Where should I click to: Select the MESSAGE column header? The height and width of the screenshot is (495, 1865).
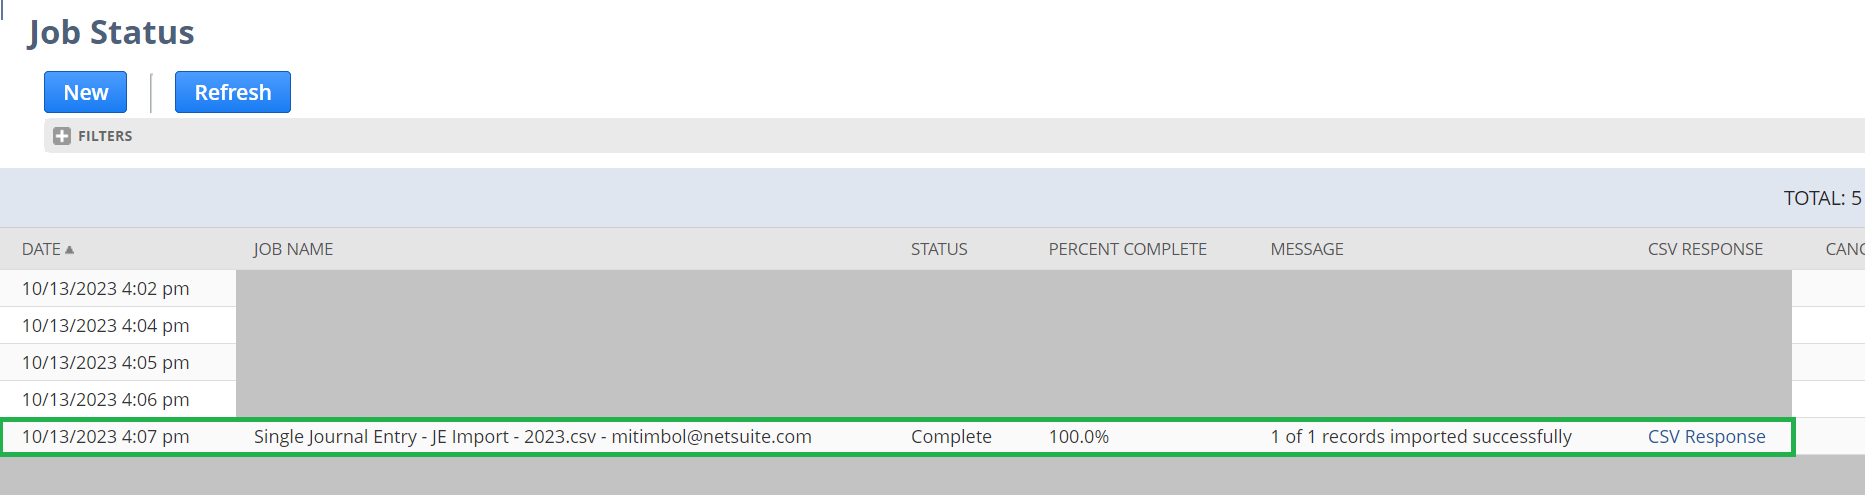1307,249
